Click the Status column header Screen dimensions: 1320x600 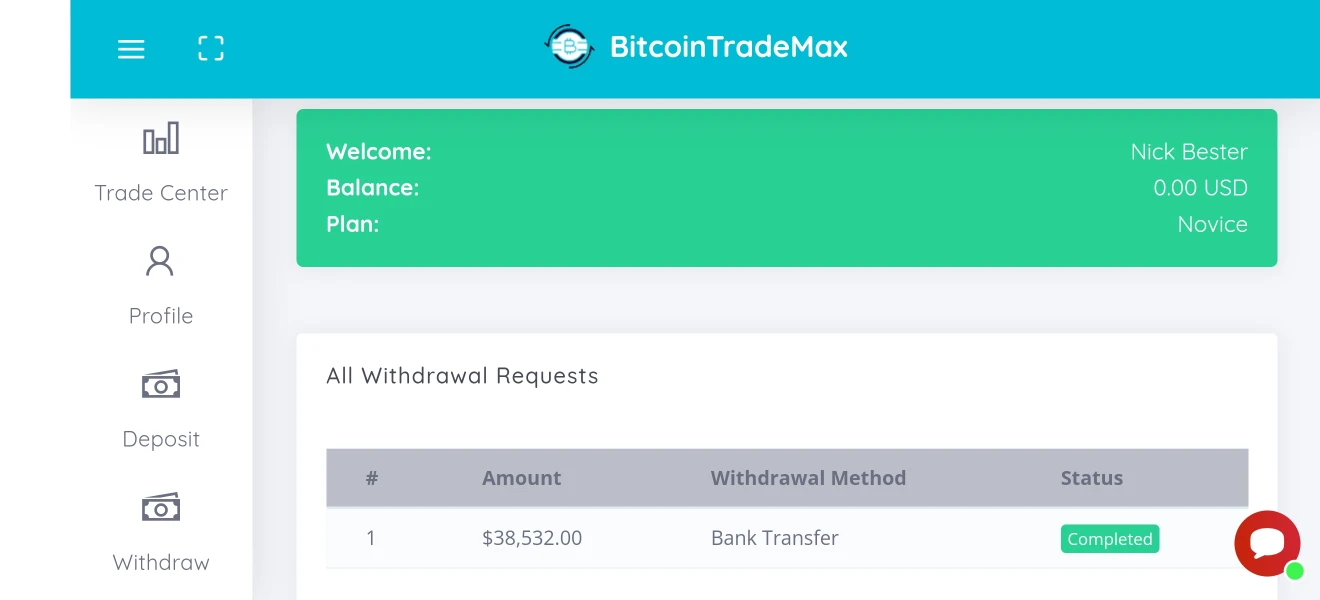click(1091, 478)
